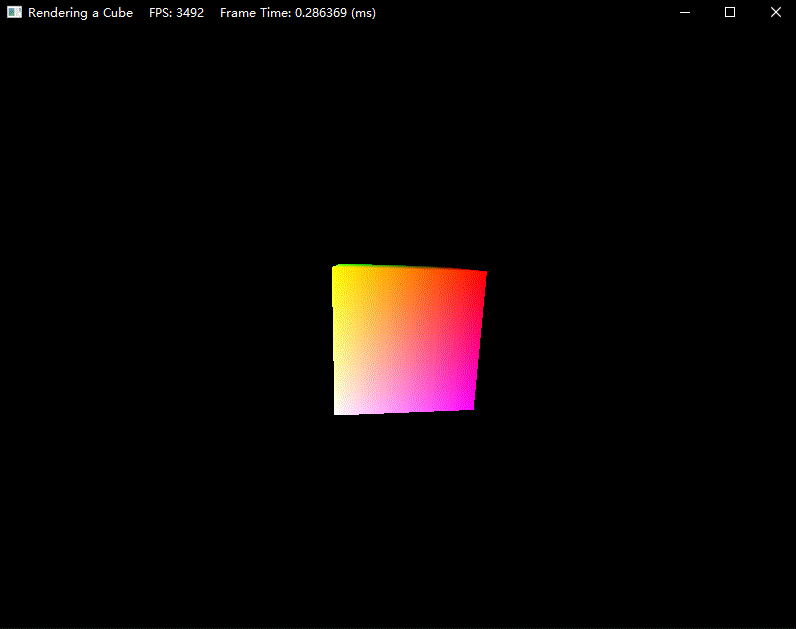Screen dimensions: 796x629
Task: Minimize the Rendering a Cube window
Action: tap(685, 12)
